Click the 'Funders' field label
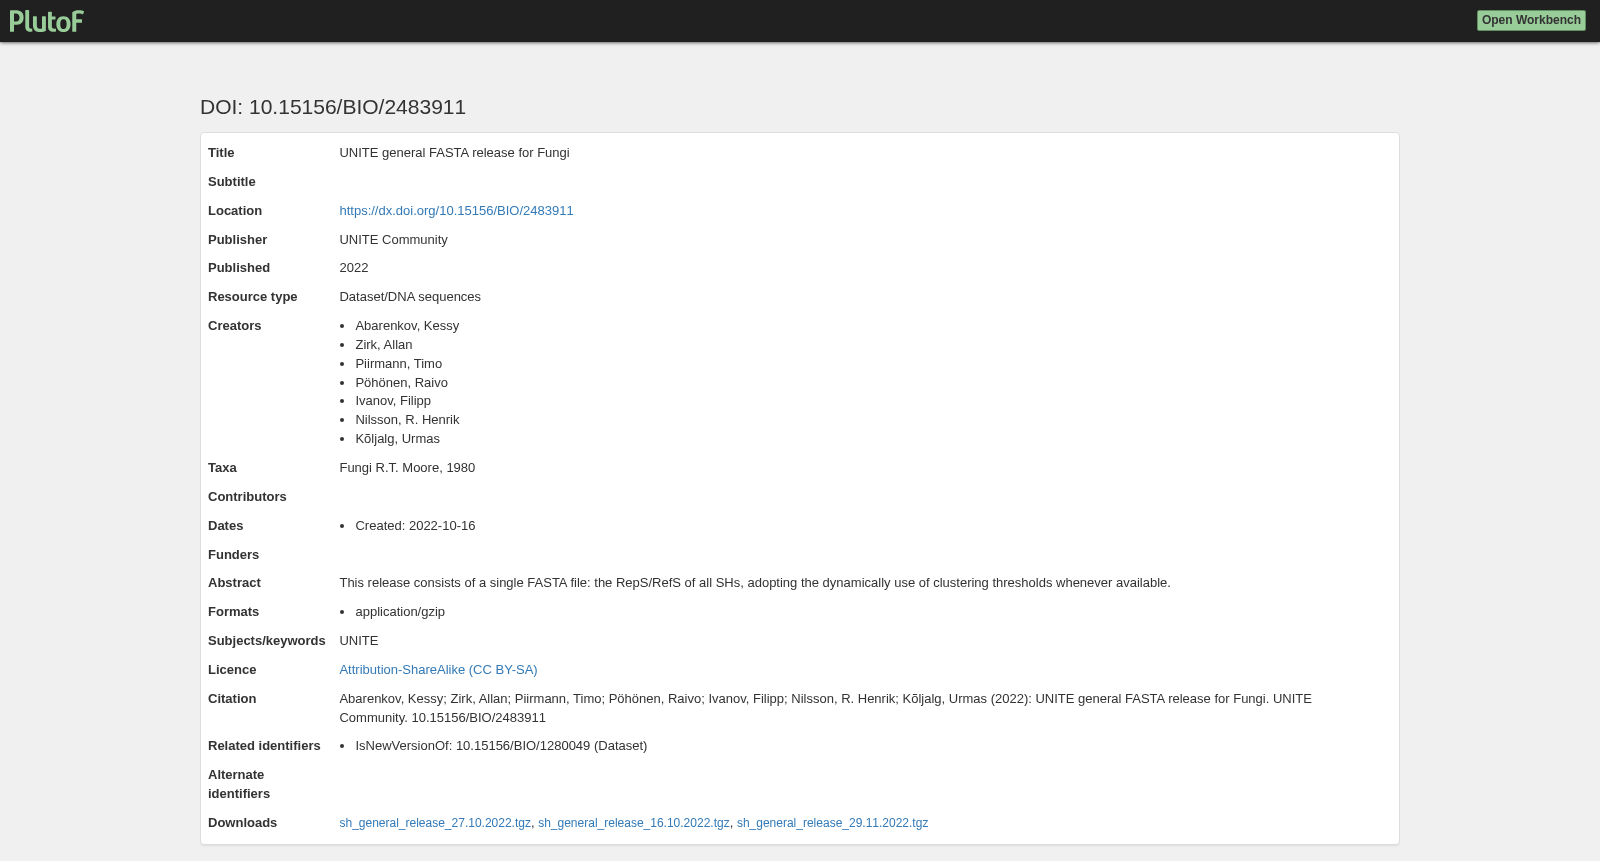 pyautogui.click(x=233, y=555)
